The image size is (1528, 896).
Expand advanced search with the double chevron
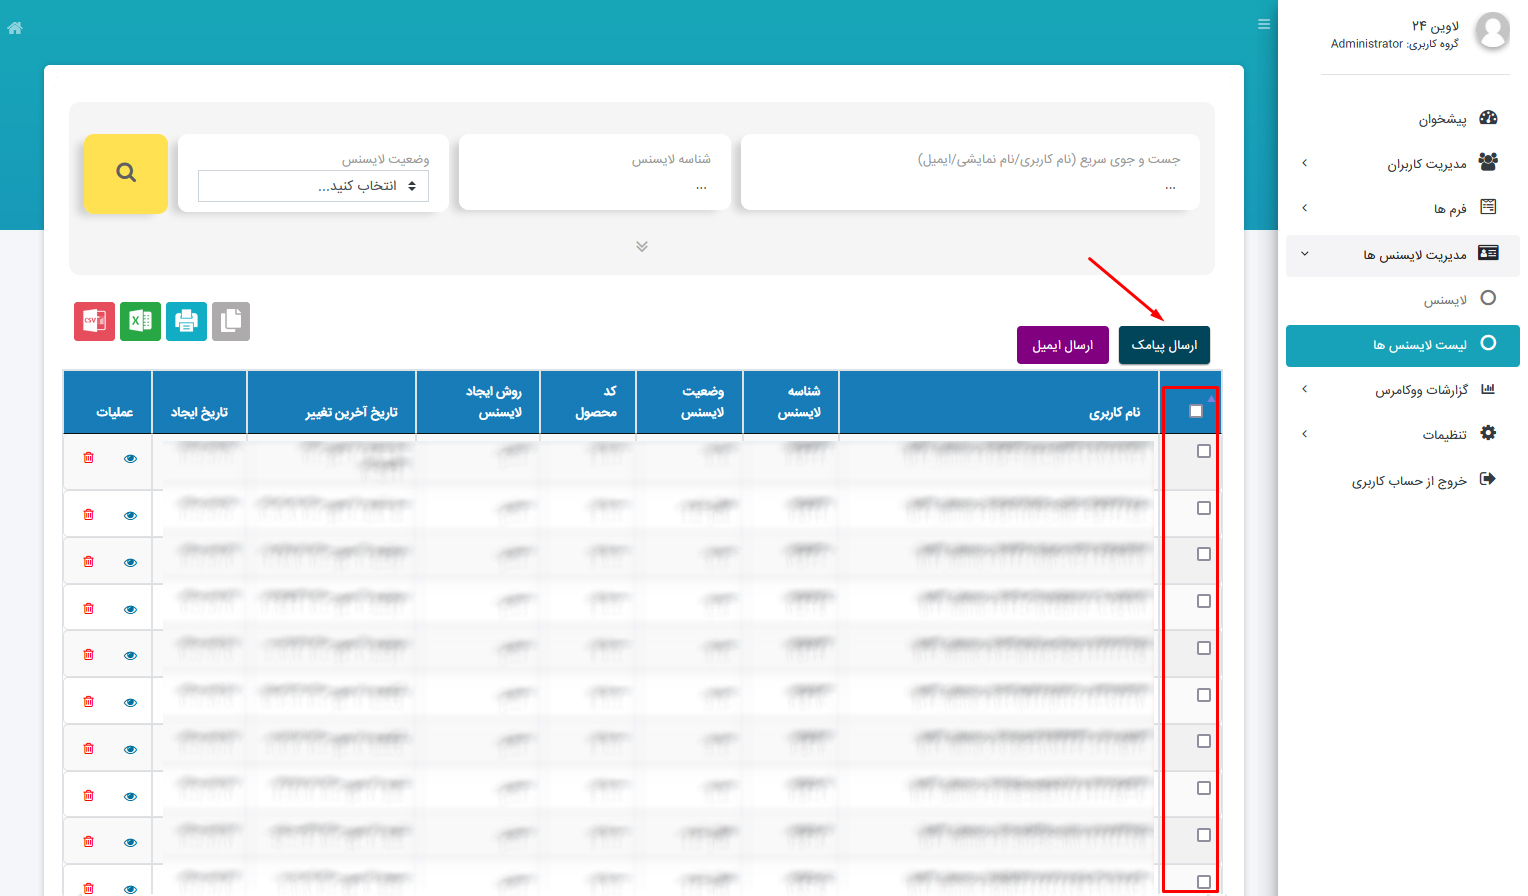[642, 246]
